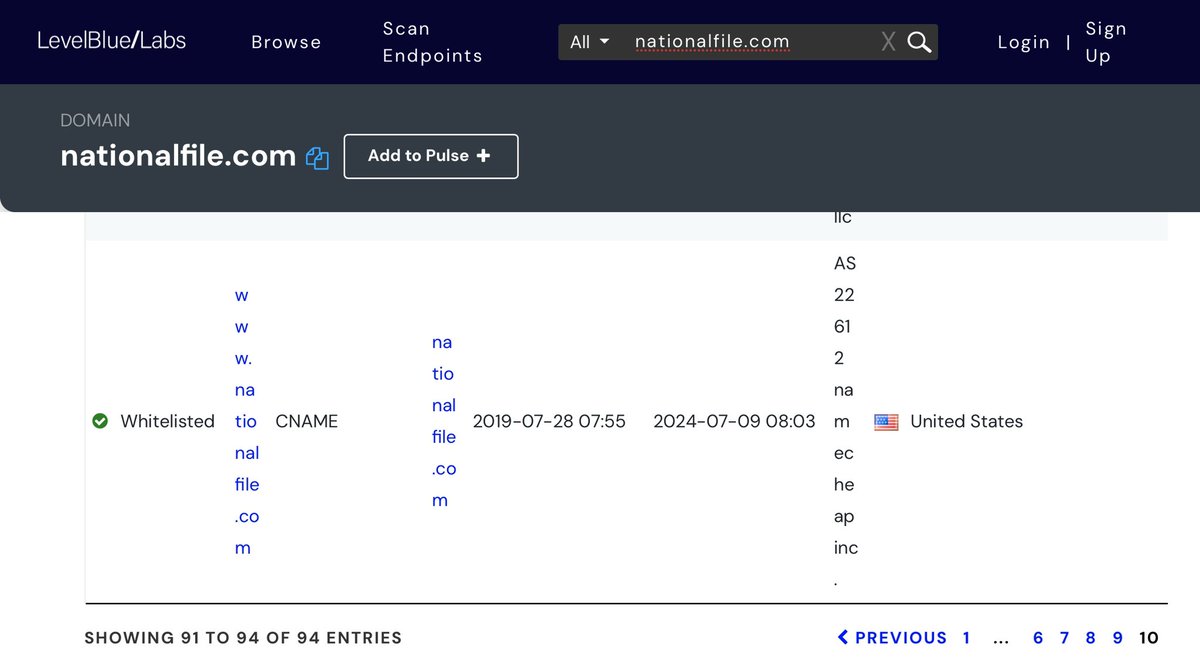This screenshot has width=1200, height=662.
Task: Copy the nationalfile.com domain name icon
Action: pos(318,158)
